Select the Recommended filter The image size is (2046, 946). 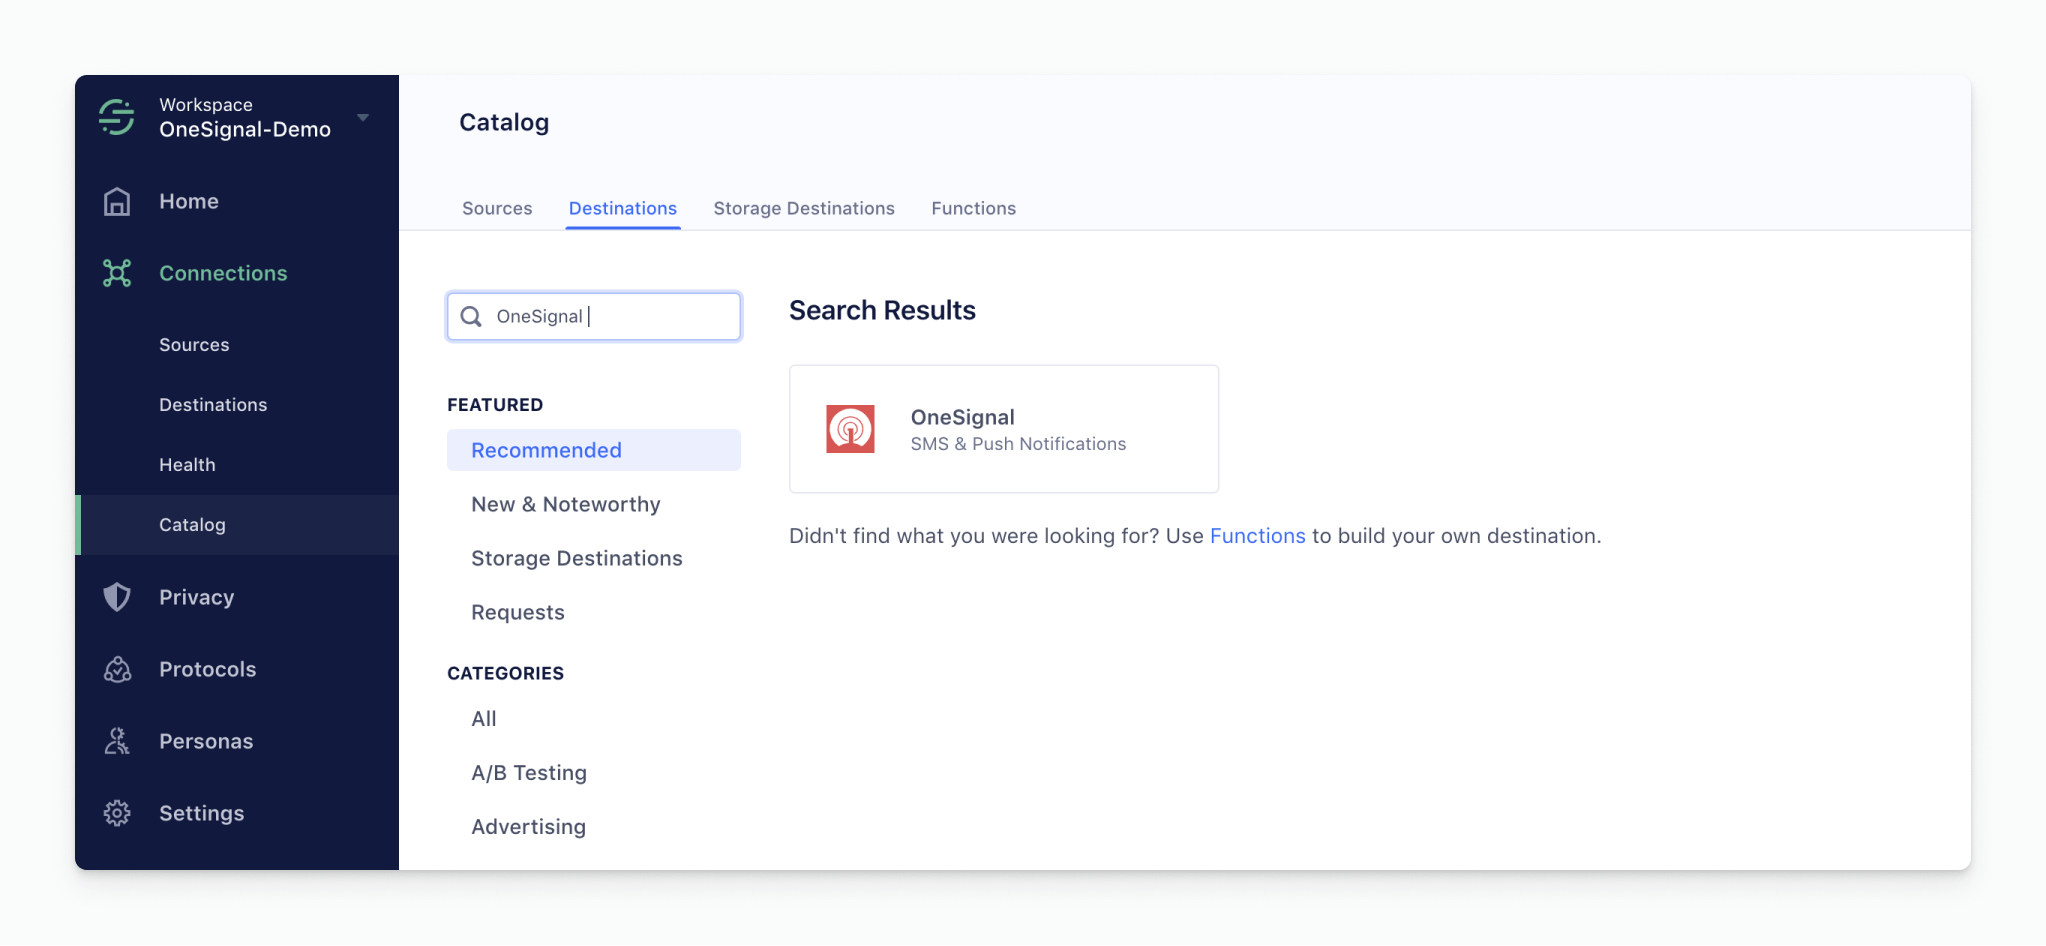(594, 450)
